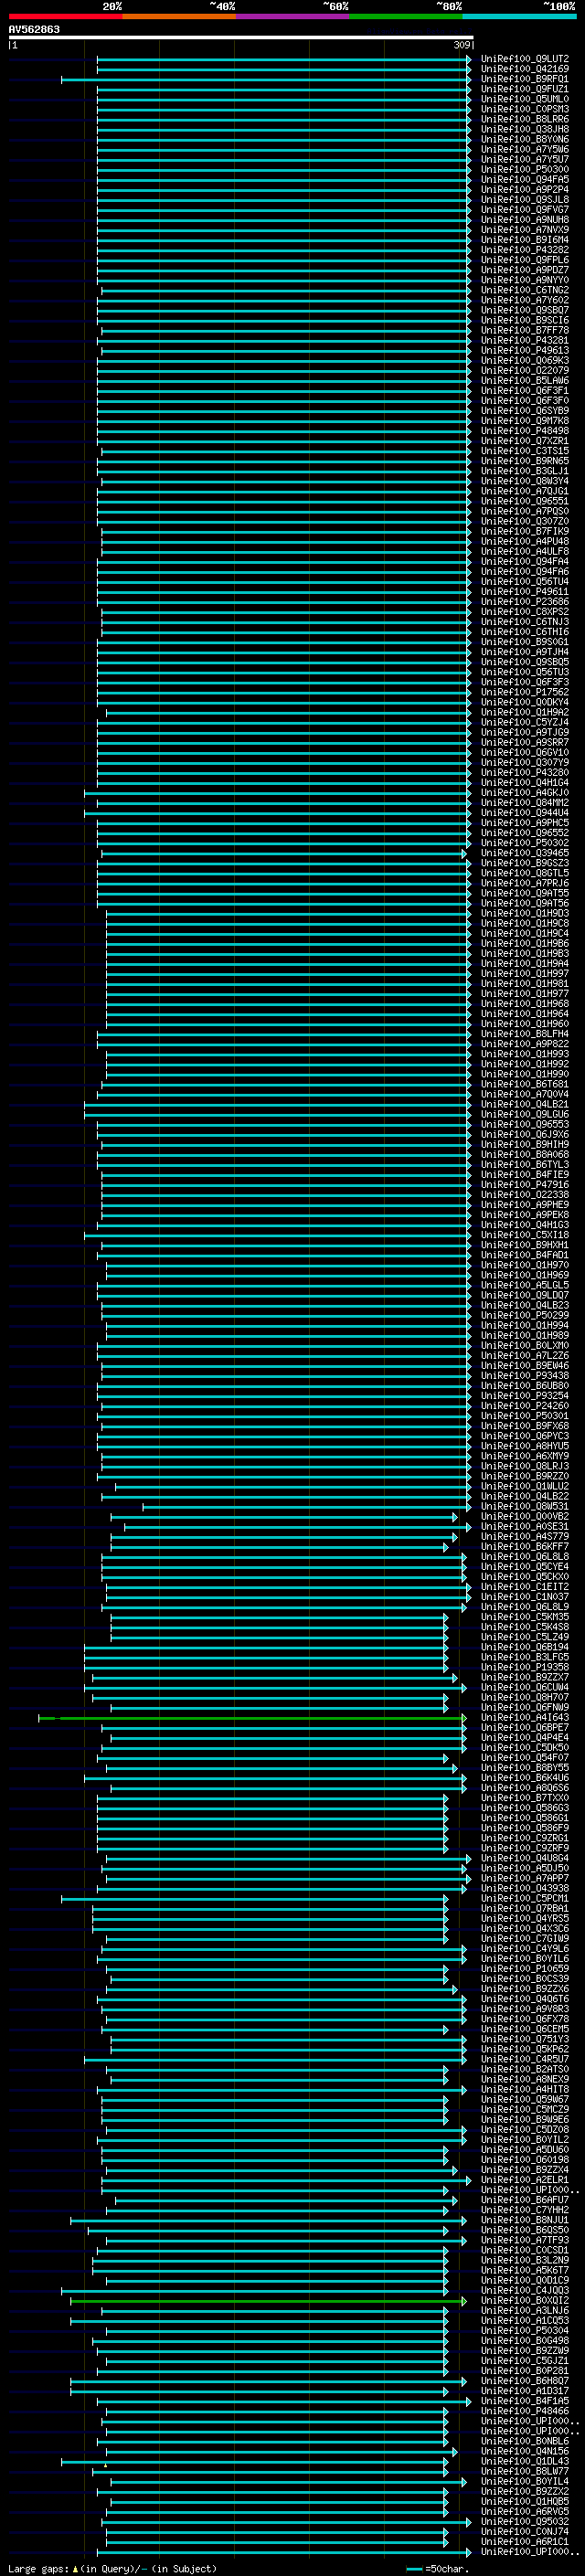This screenshot has height=2576, width=585.
Task: Open hit UniRef100_A4I643
Action: point(524,1717)
